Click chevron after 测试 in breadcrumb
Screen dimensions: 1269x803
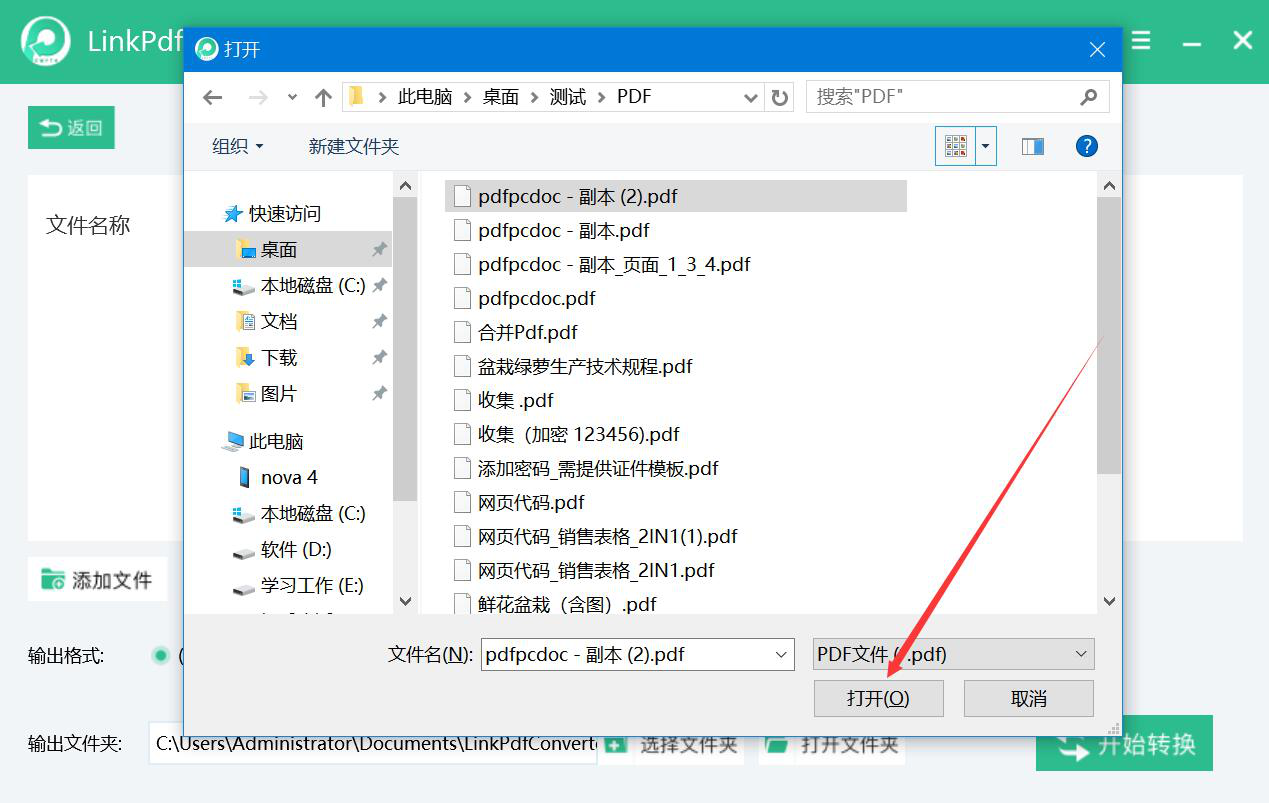(601, 97)
